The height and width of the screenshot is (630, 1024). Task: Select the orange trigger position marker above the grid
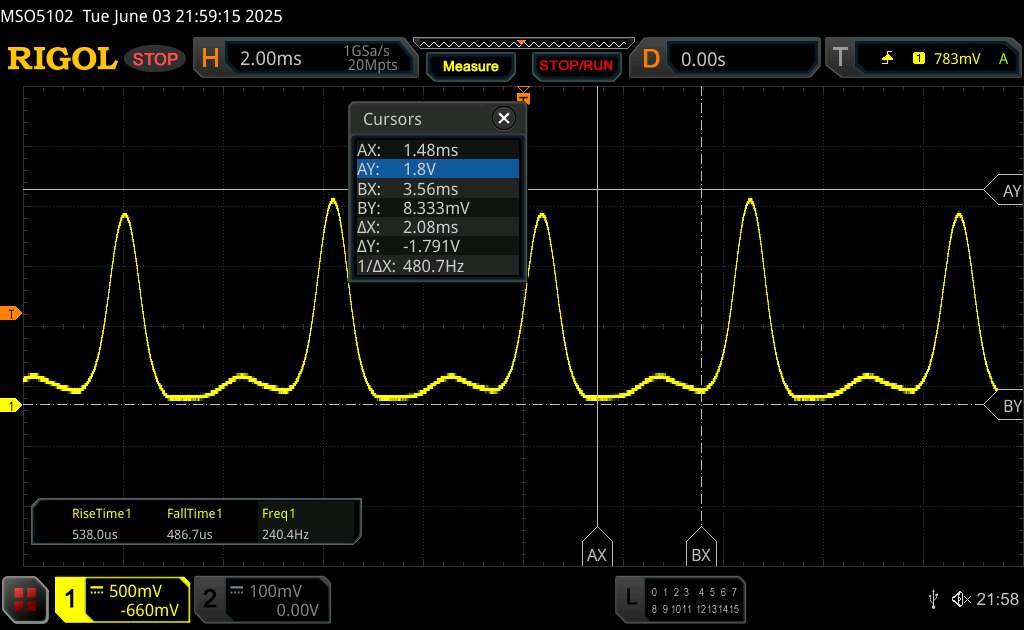click(x=522, y=95)
